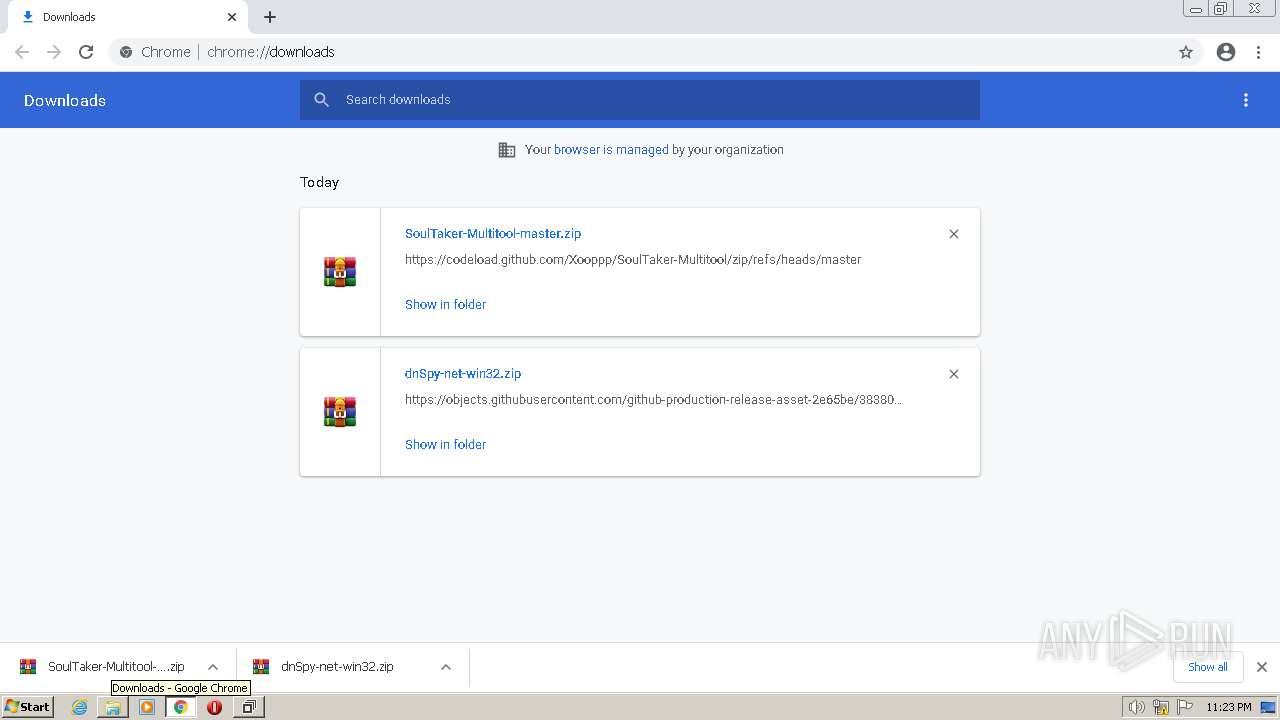Open the SoulTaker-Multitool-master.zip file link
Viewport: 1280px width, 720px height.
[493, 233]
